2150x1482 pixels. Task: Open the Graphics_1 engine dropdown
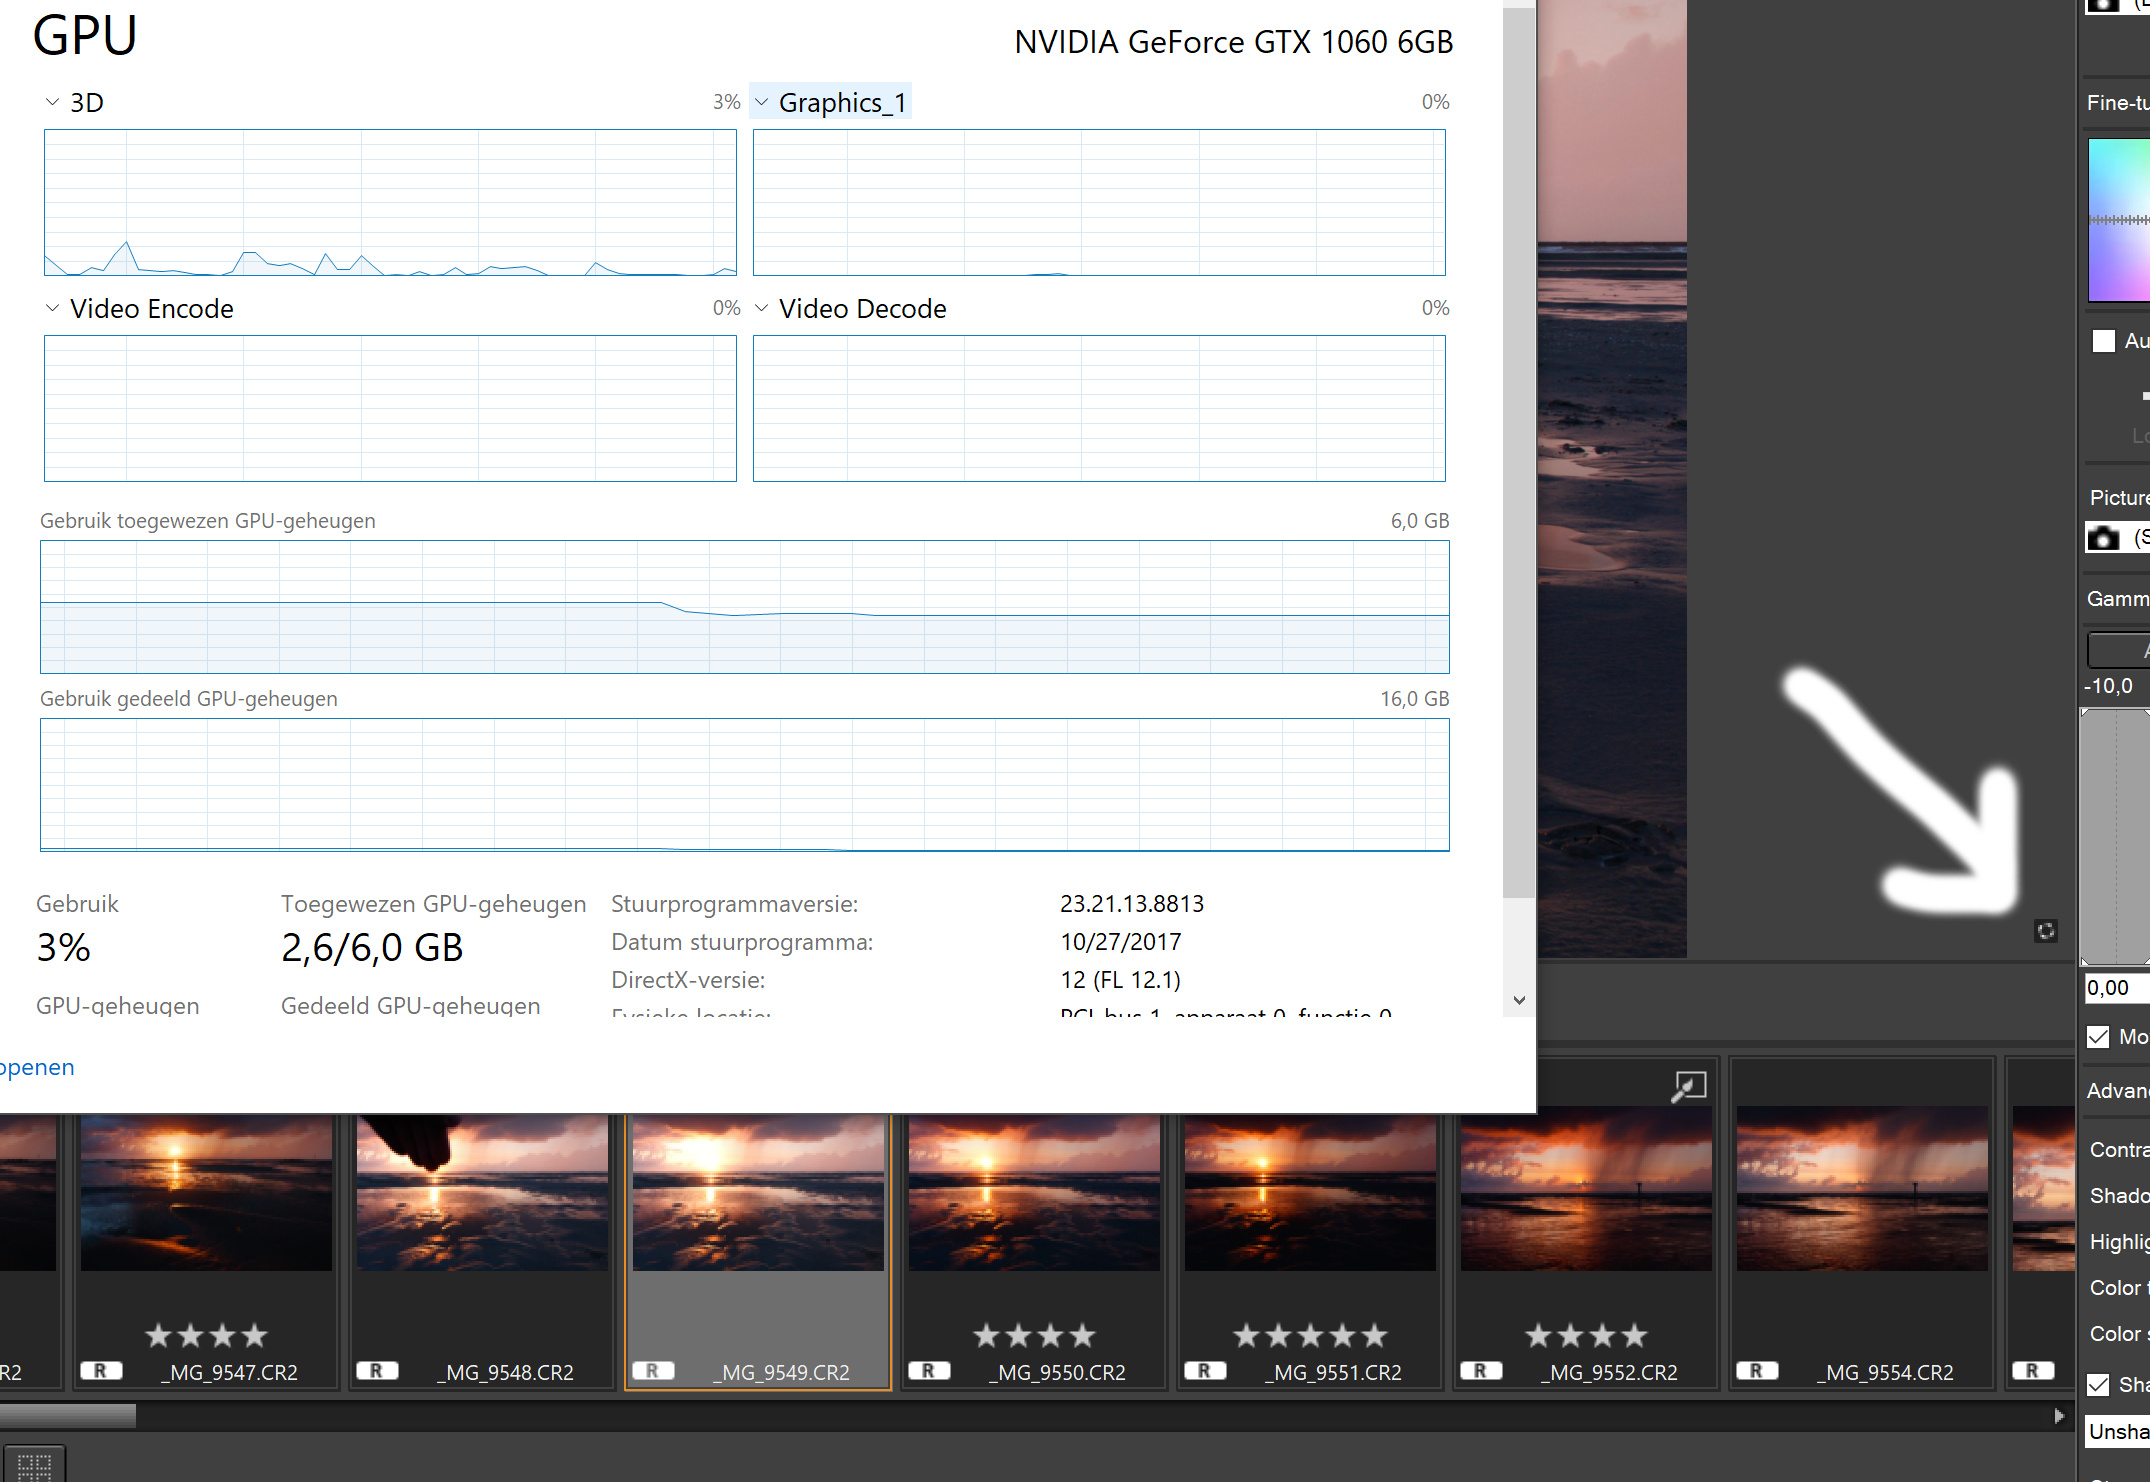762,101
